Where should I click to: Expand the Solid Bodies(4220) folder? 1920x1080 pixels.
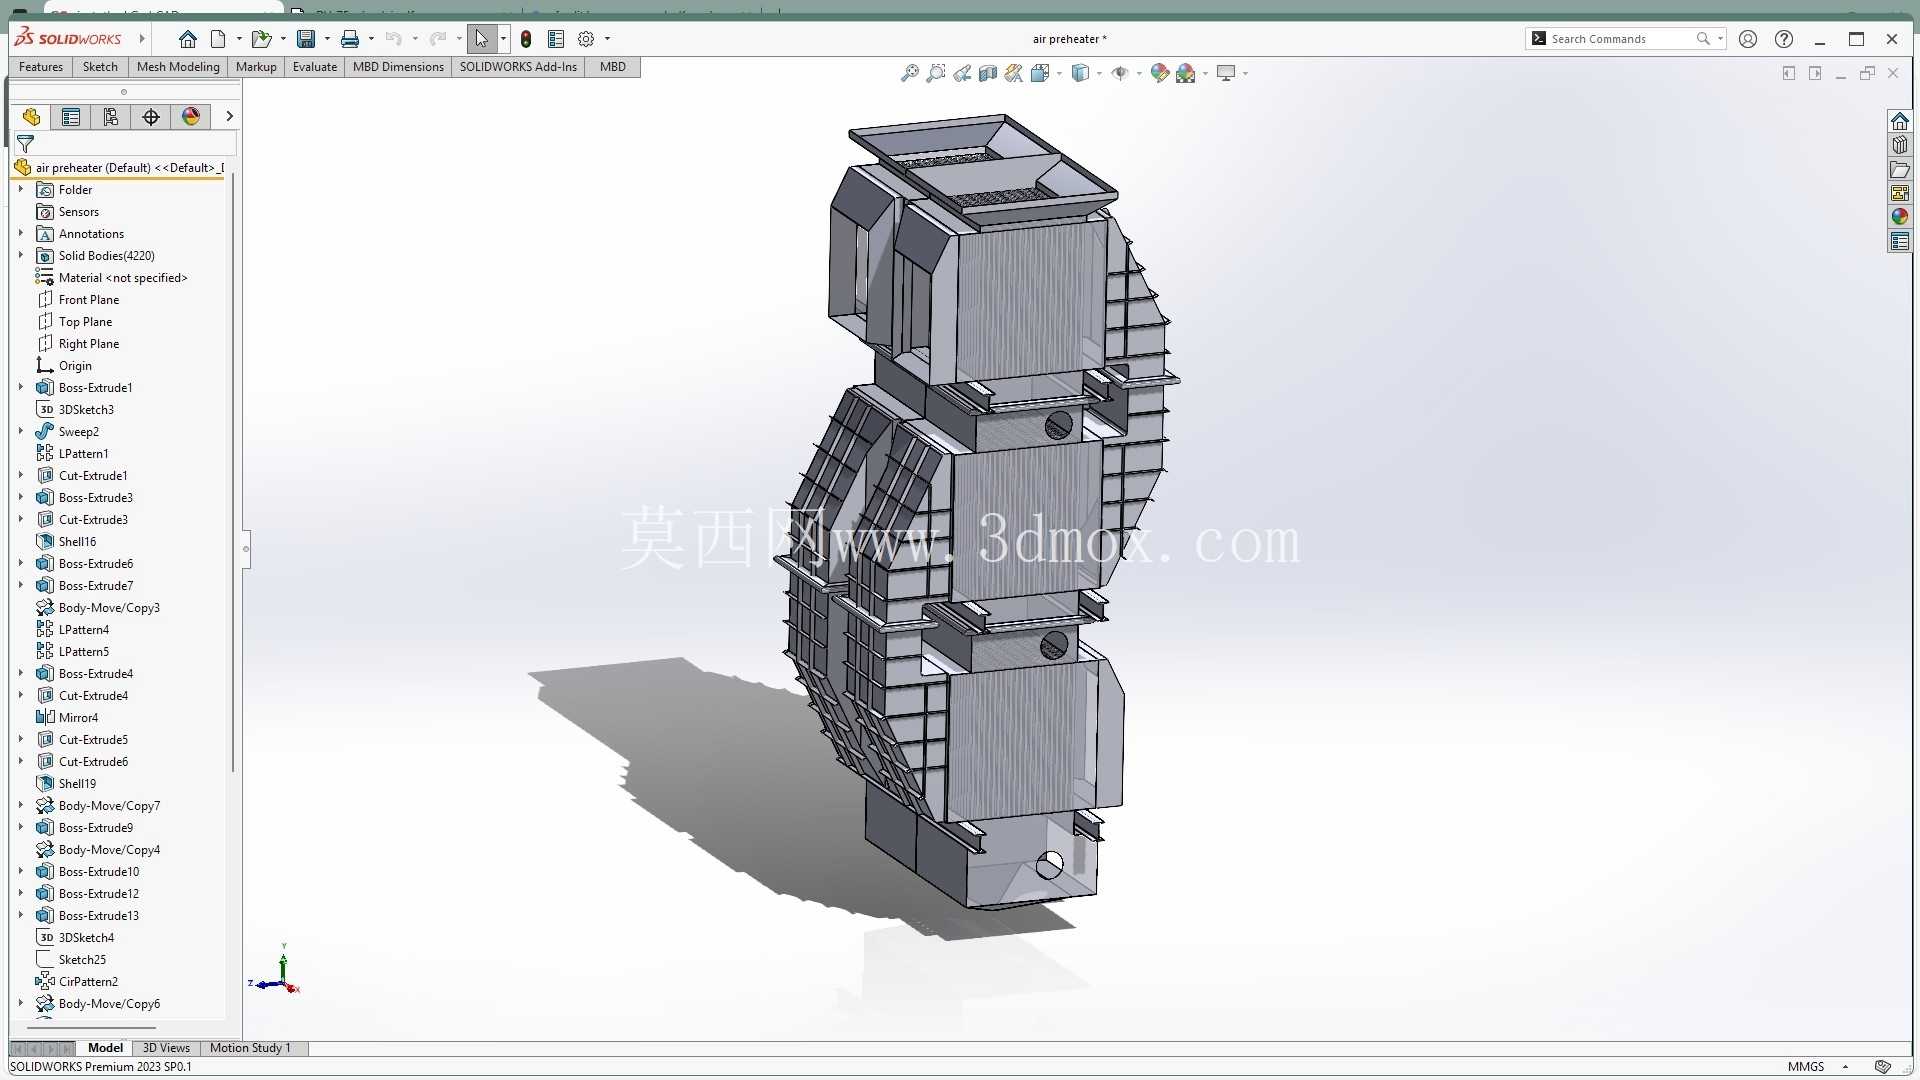[x=20, y=255]
